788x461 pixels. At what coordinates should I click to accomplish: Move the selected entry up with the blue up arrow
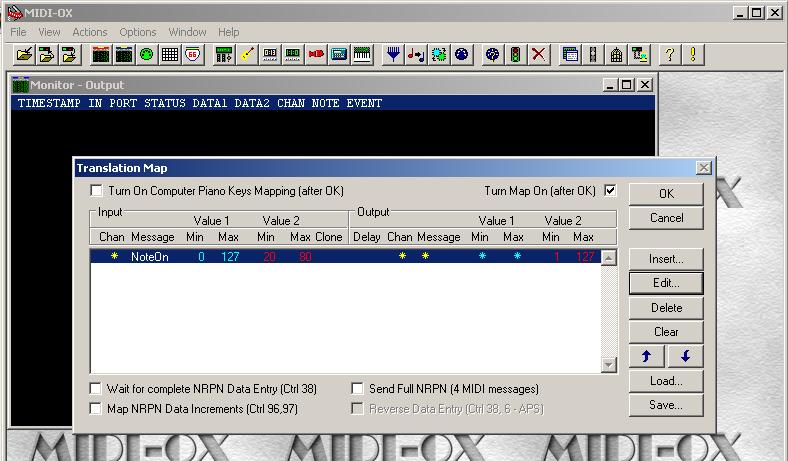pos(647,356)
